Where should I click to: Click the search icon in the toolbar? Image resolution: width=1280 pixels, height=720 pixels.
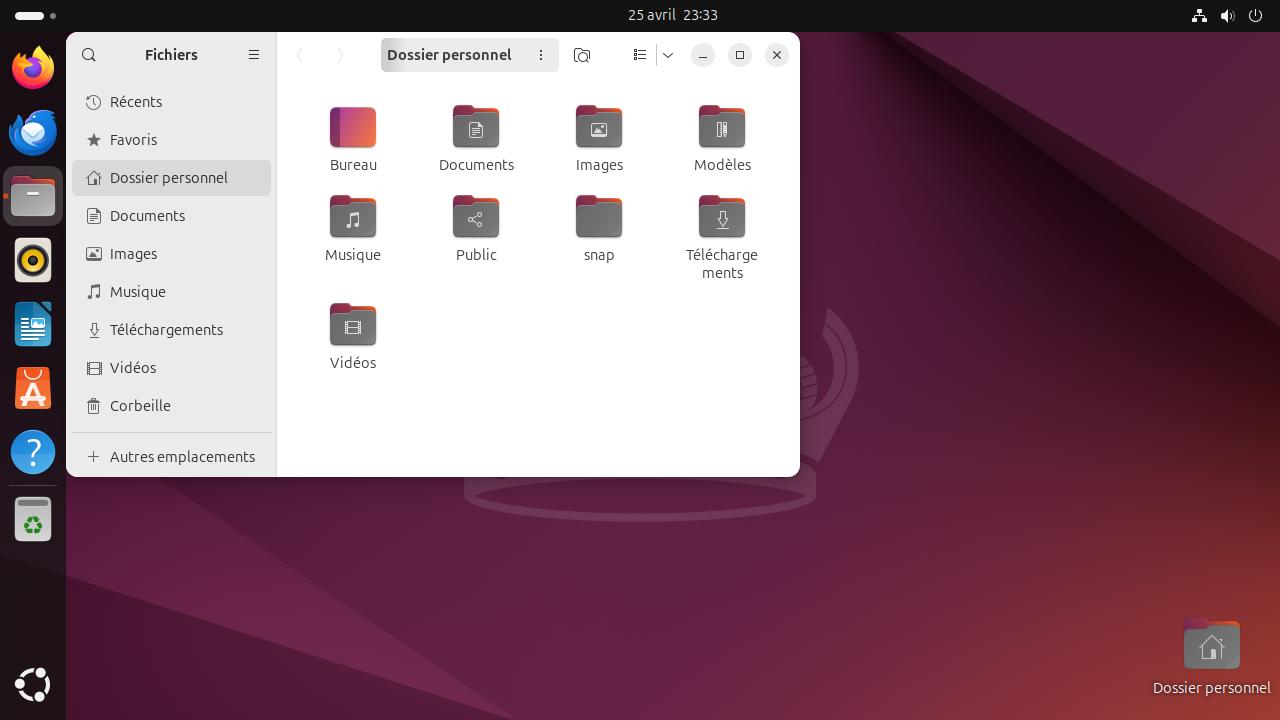pos(582,55)
